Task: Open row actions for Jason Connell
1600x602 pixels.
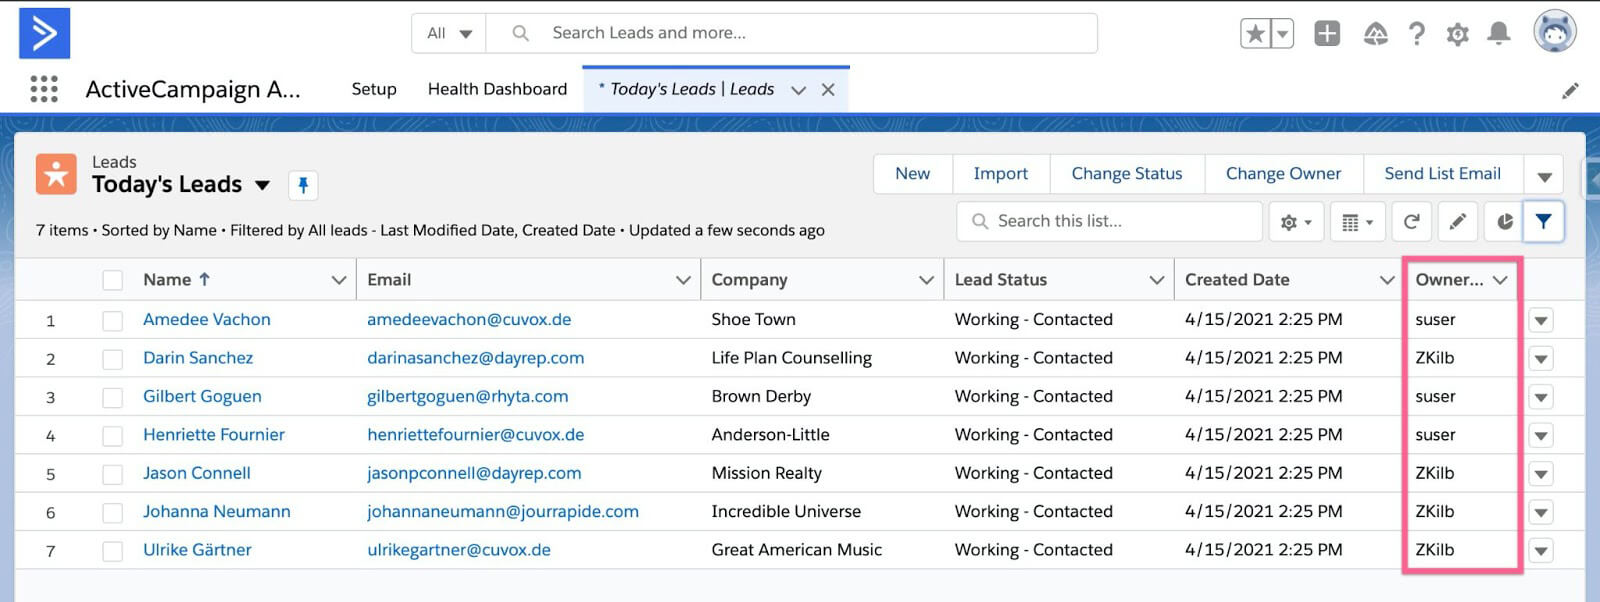Action: tap(1541, 474)
